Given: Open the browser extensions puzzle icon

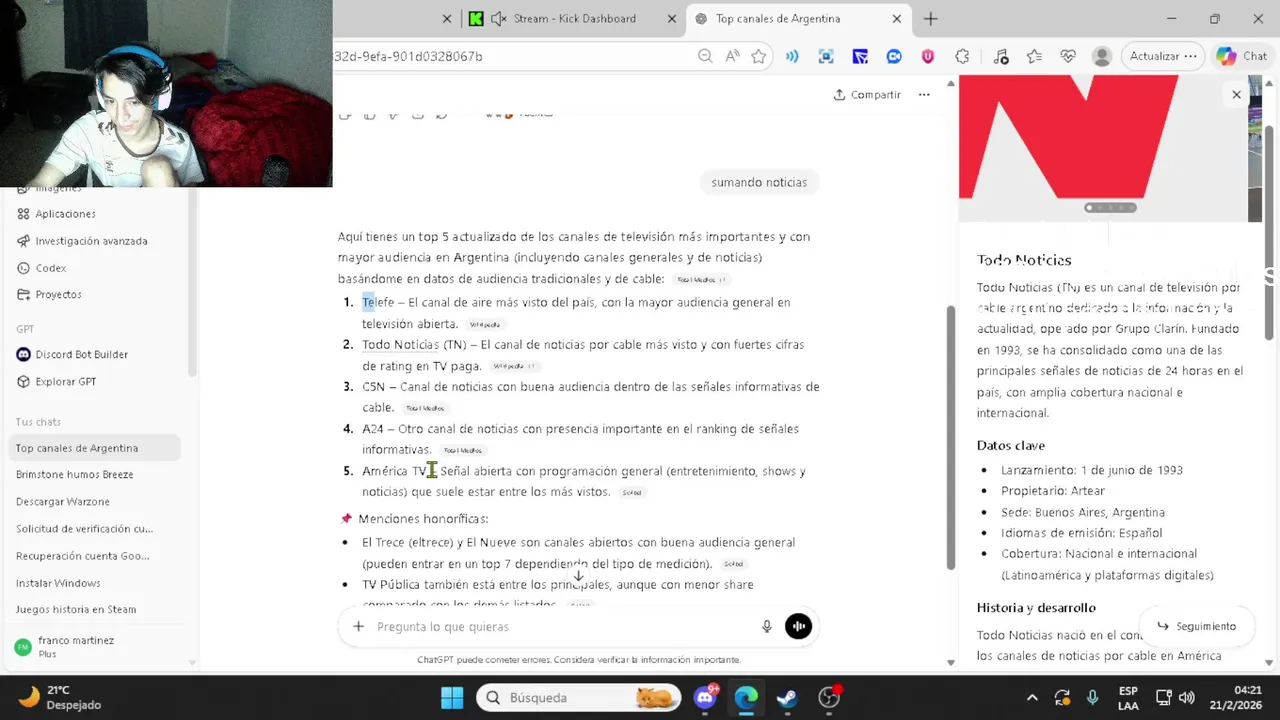Looking at the screenshot, I should point(962,57).
